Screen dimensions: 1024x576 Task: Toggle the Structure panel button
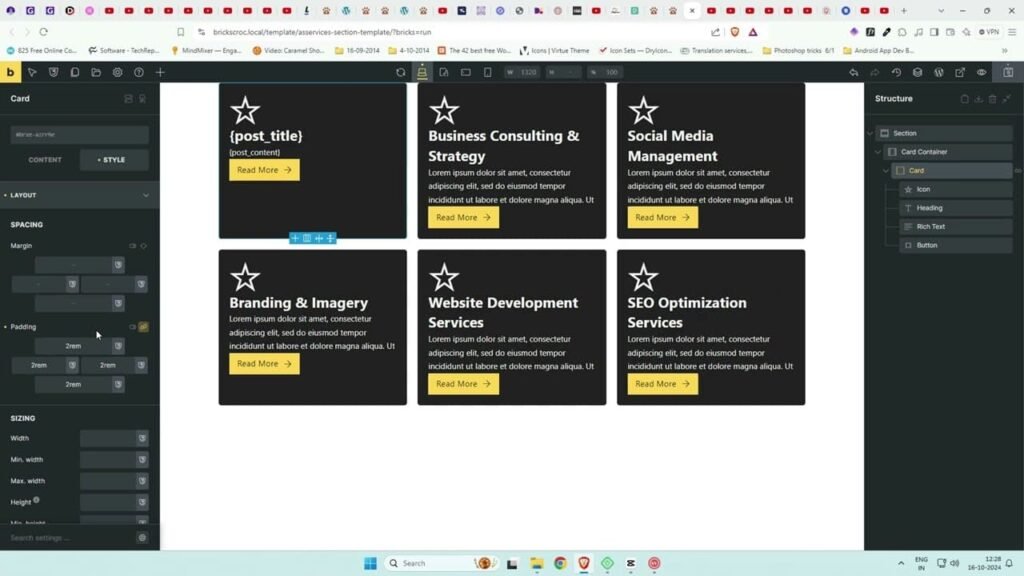click(1008, 72)
